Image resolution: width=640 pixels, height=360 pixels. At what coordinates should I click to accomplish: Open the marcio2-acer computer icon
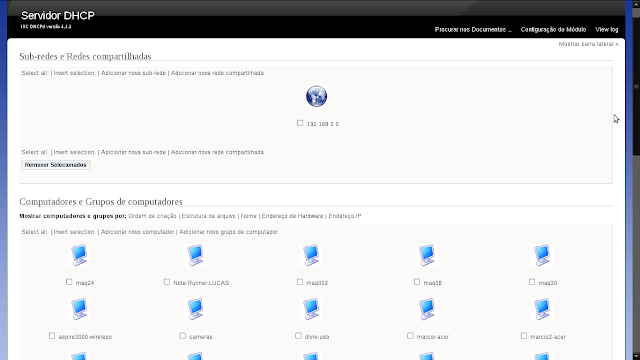[542, 309]
